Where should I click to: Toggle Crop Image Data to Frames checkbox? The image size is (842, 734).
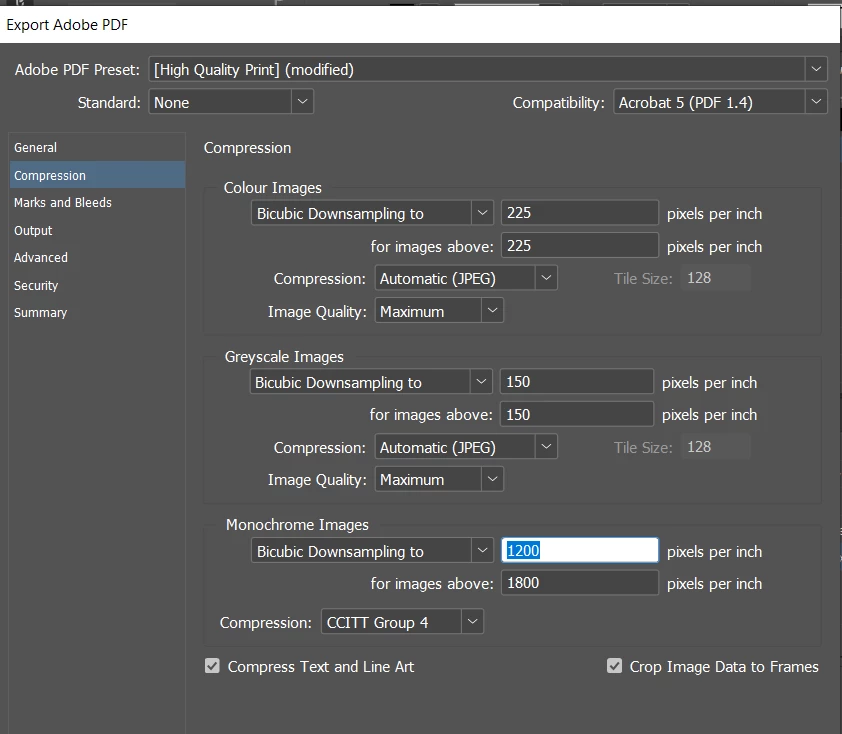tap(614, 666)
